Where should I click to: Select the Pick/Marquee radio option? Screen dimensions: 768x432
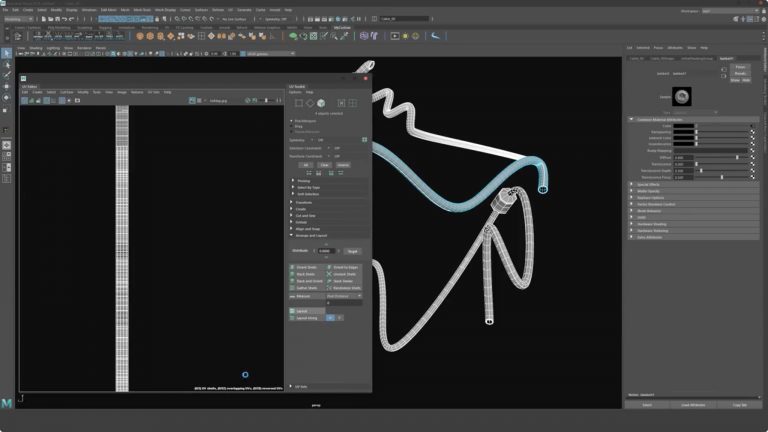point(291,121)
